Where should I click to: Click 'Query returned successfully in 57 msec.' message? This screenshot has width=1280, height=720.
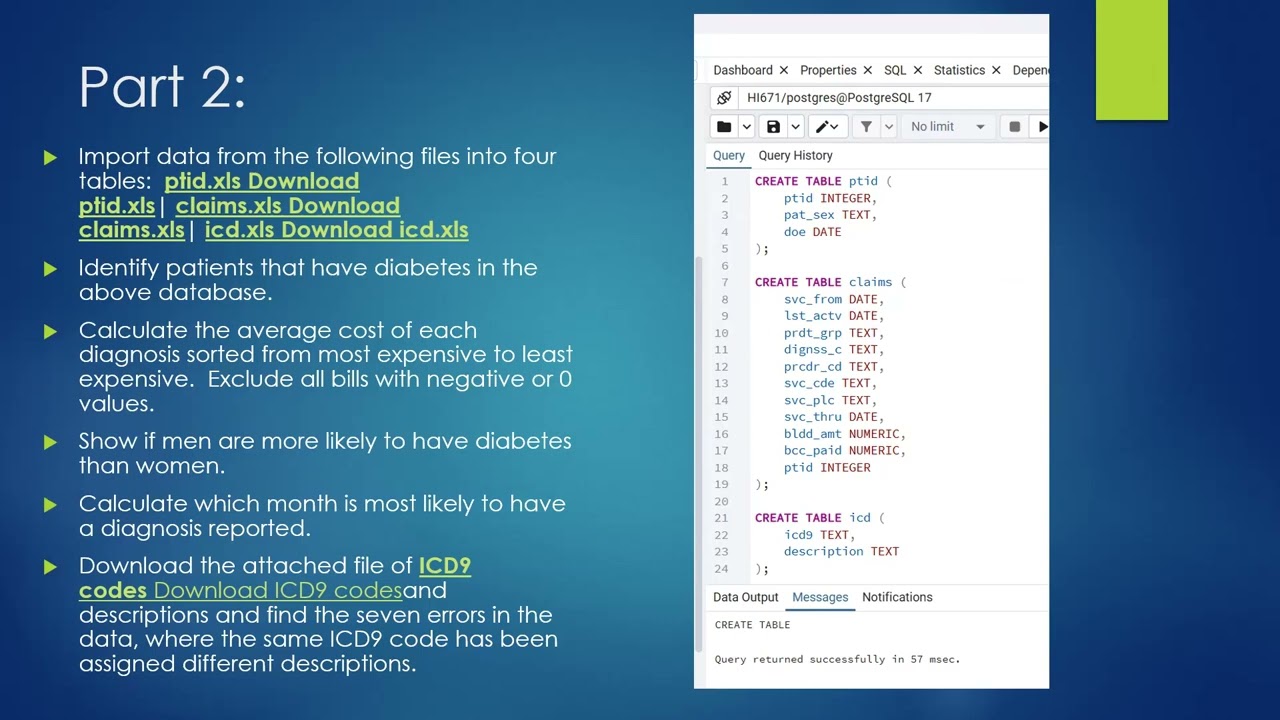[x=837, y=659]
